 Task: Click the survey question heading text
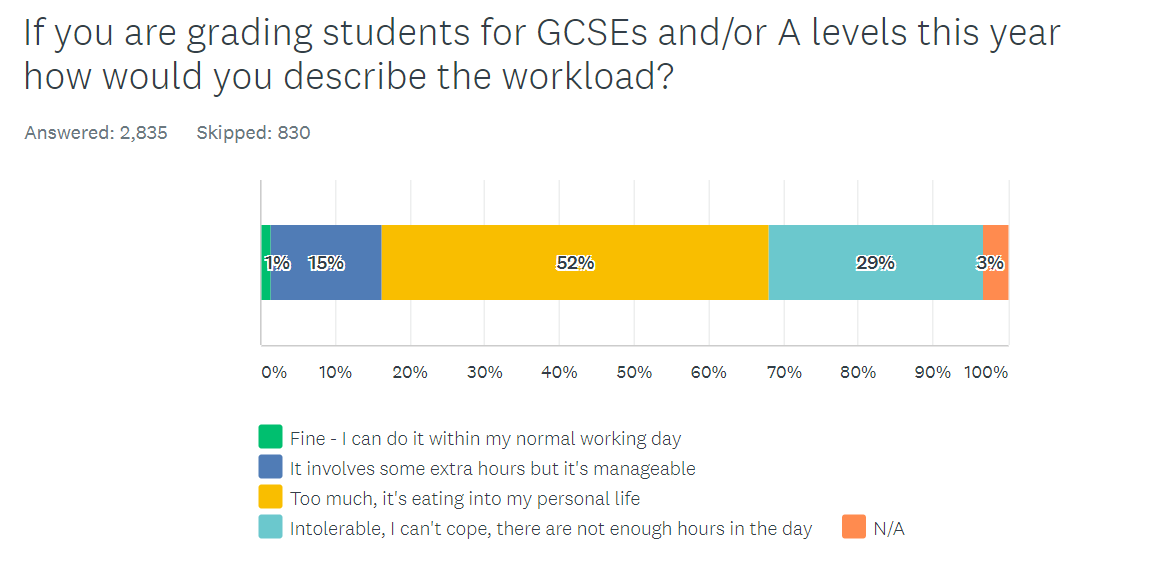click(542, 54)
